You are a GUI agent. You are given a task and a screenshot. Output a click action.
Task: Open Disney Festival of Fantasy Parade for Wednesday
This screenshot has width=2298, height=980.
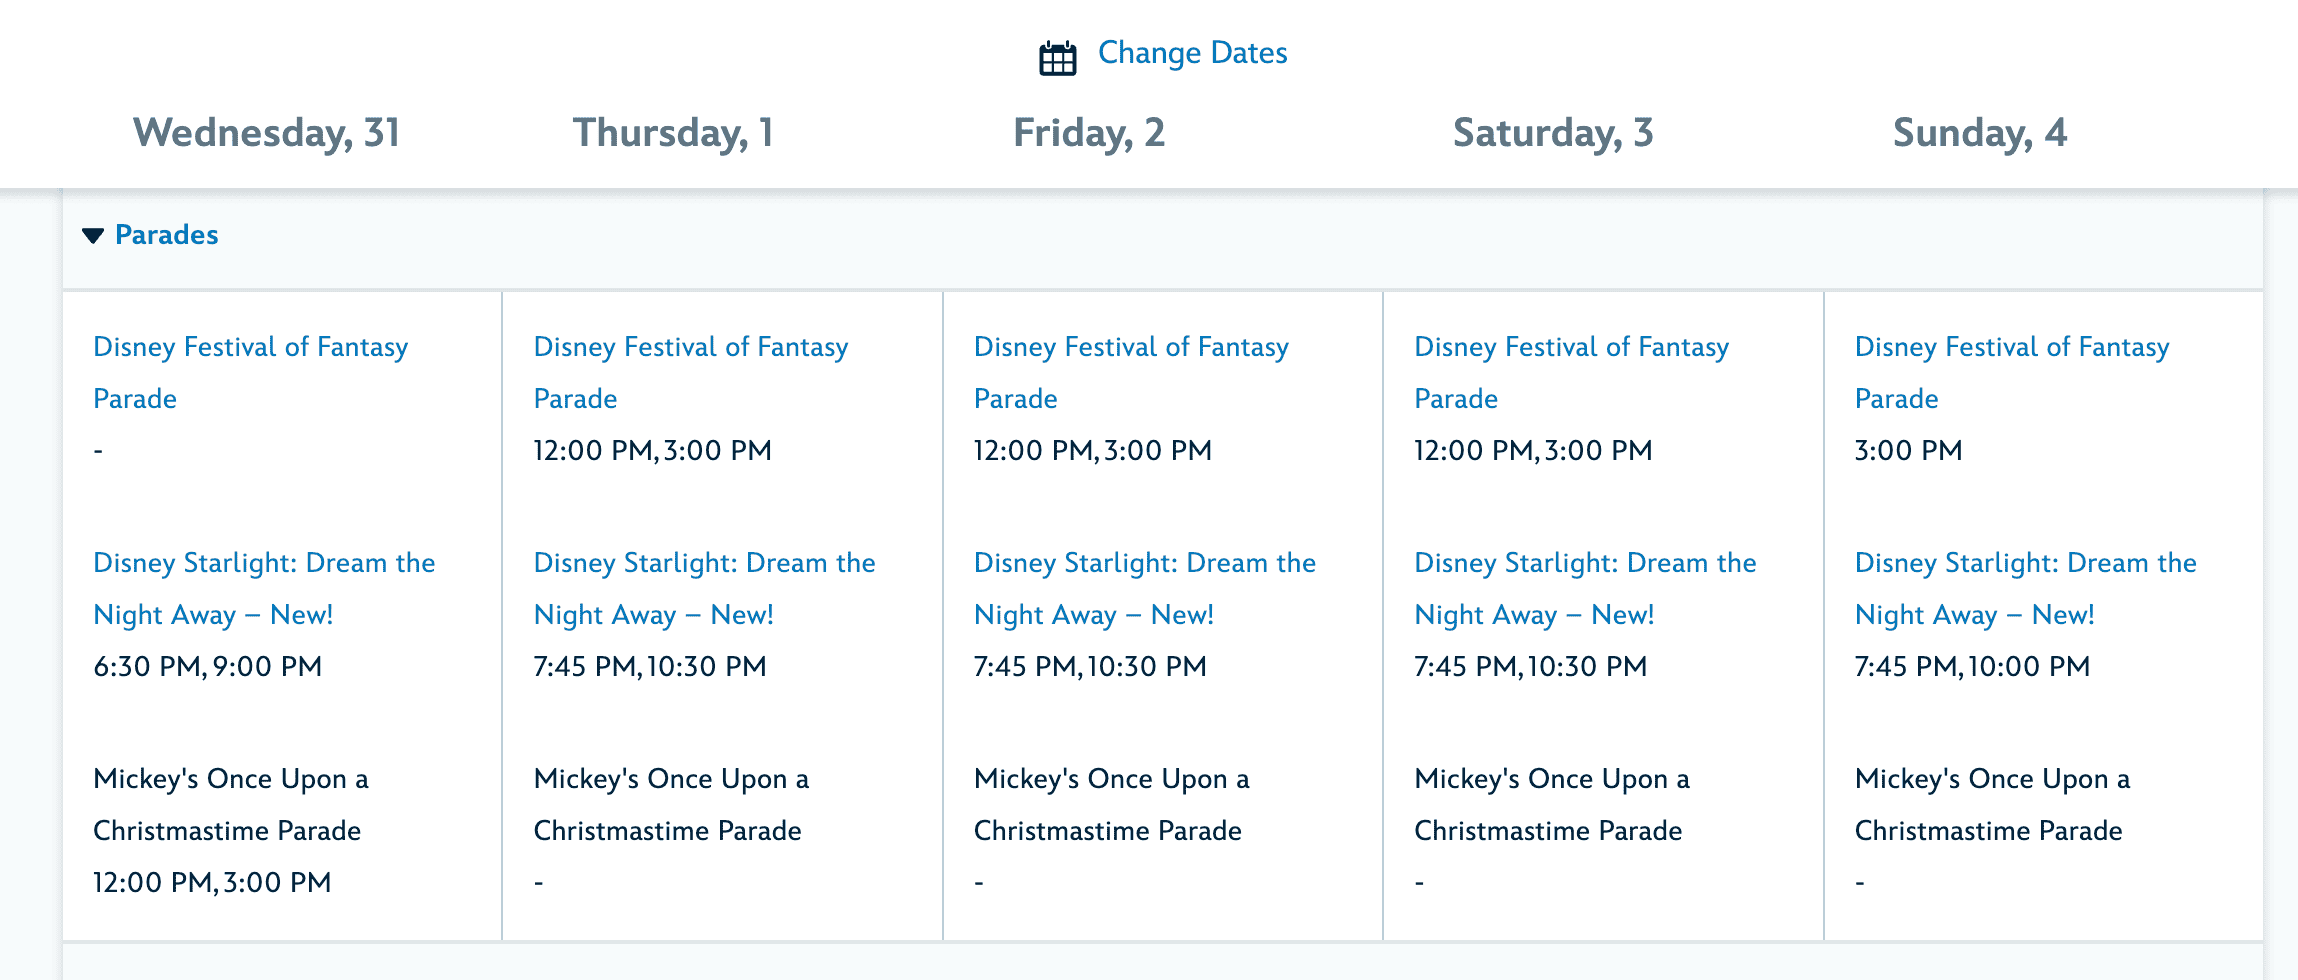[x=250, y=372]
